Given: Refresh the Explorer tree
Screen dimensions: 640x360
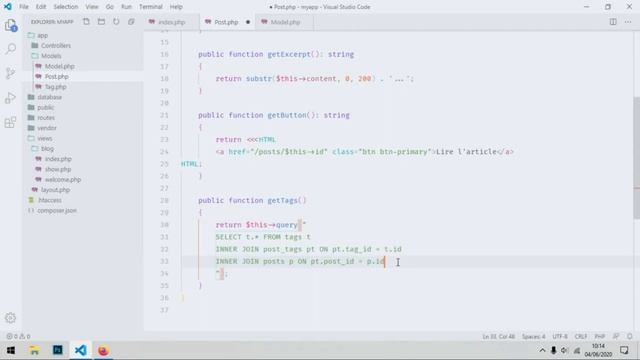Looking at the screenshot, I should (116, 22).
